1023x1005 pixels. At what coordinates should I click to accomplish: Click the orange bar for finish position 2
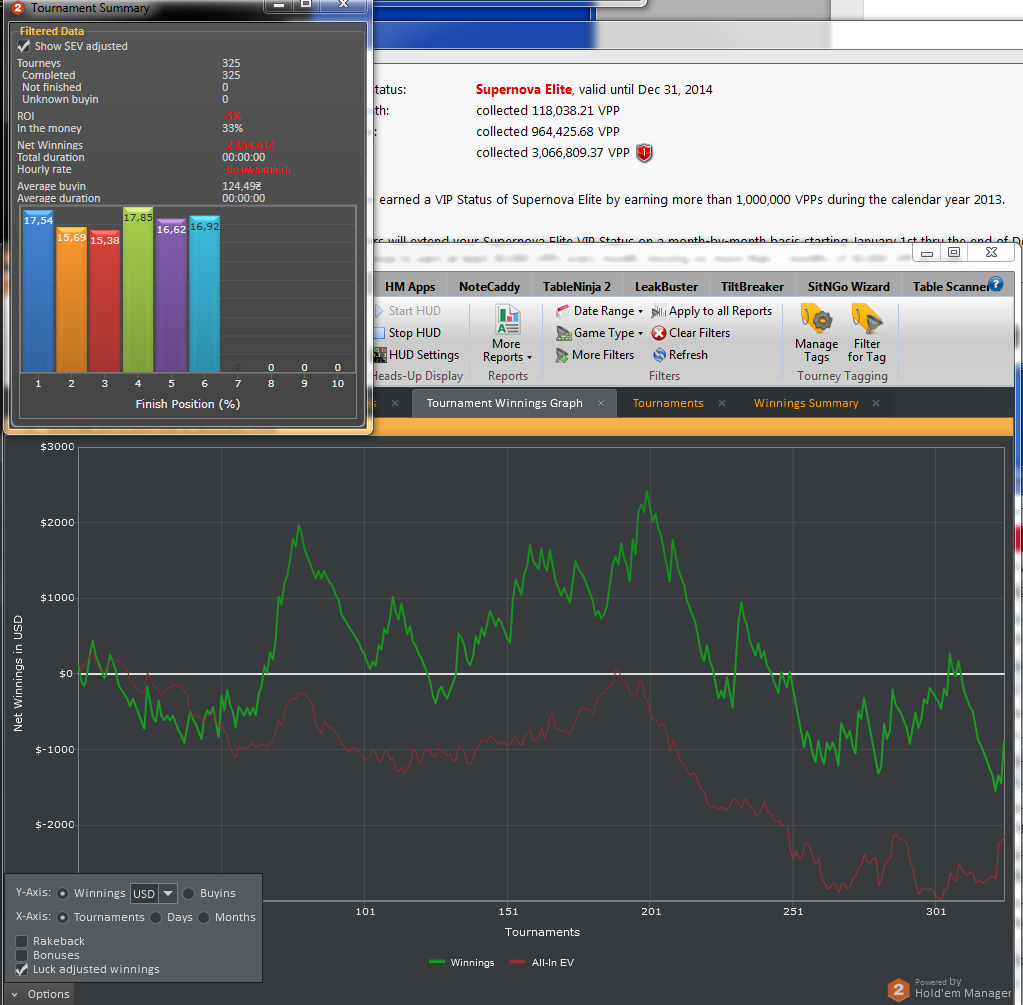[x=72, y=300]
